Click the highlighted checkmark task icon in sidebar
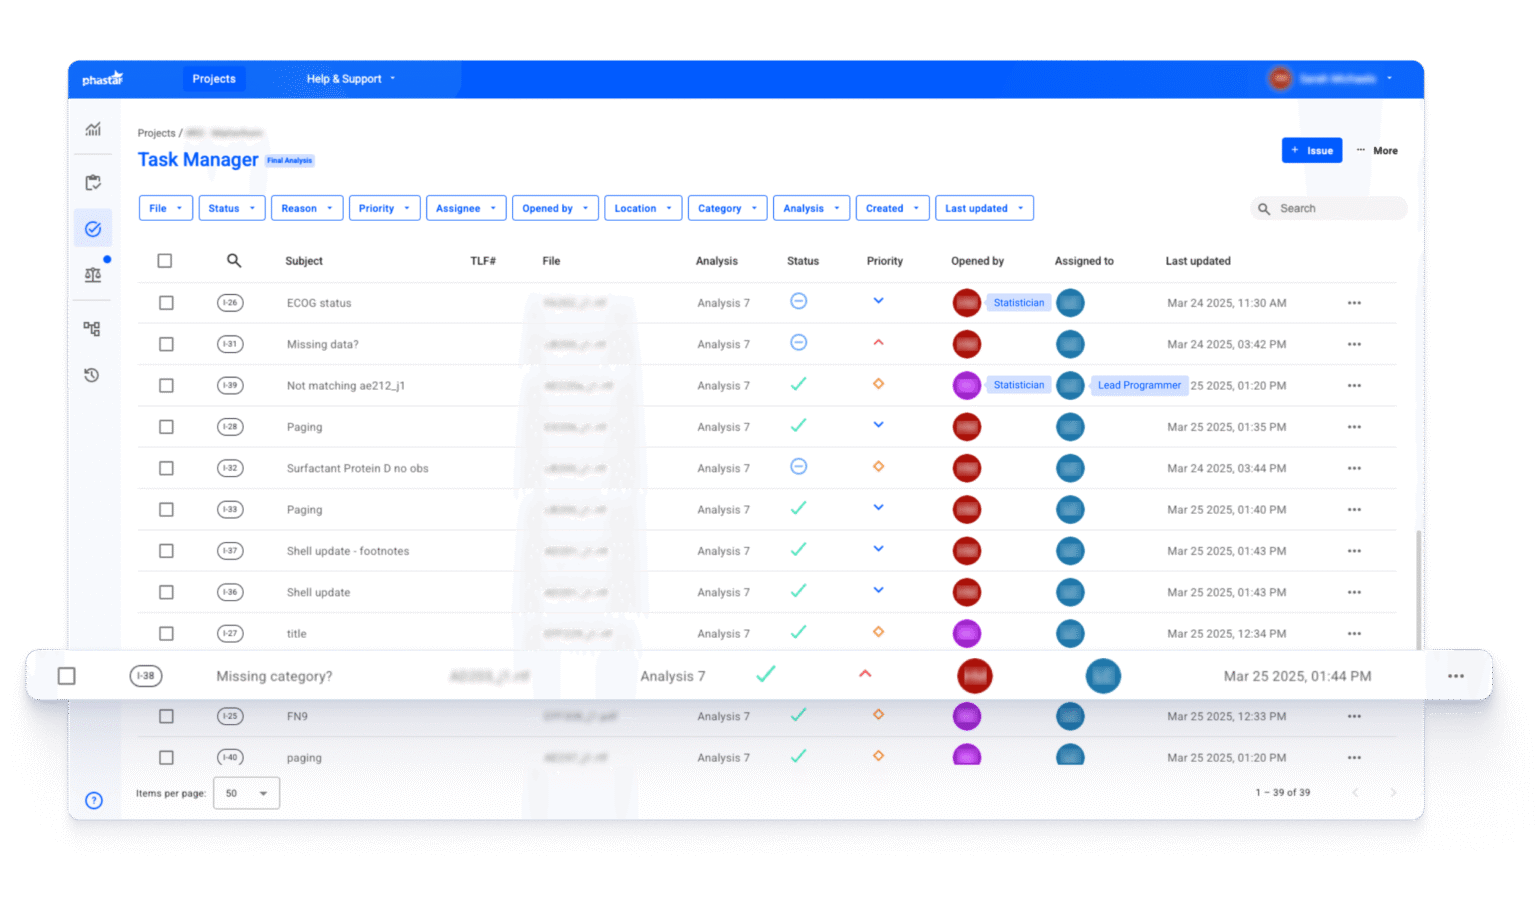This screenshot has height=900, width=1536. pyautogui.click(x=93, y=228)
